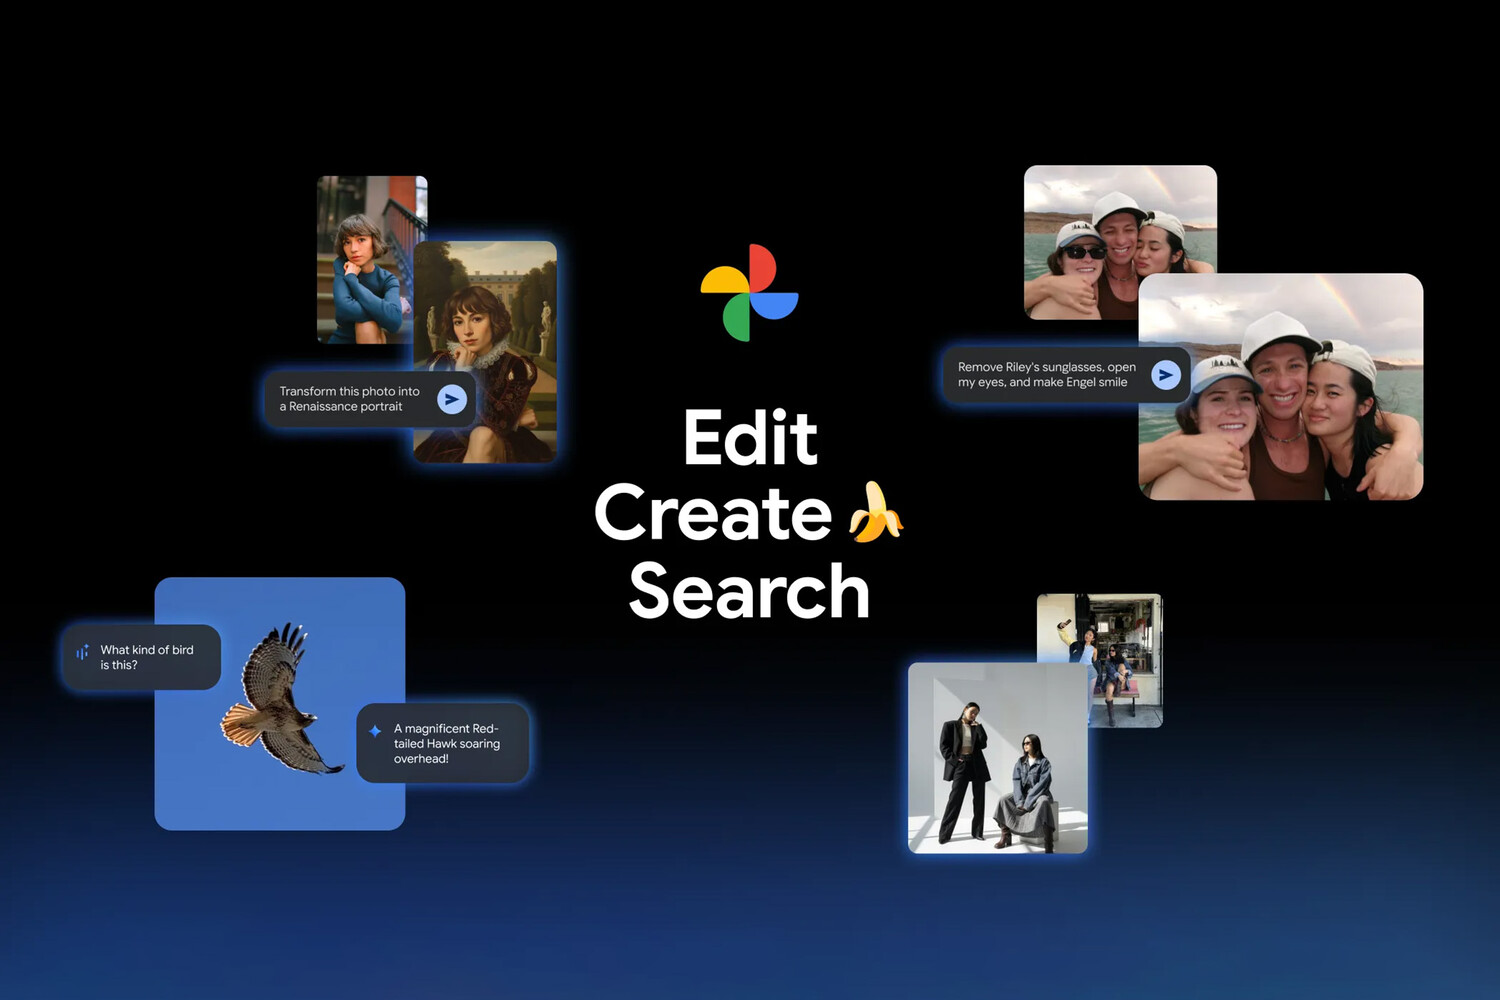
Task: Click the Edit heading text
Action: [x=750, y=438]
